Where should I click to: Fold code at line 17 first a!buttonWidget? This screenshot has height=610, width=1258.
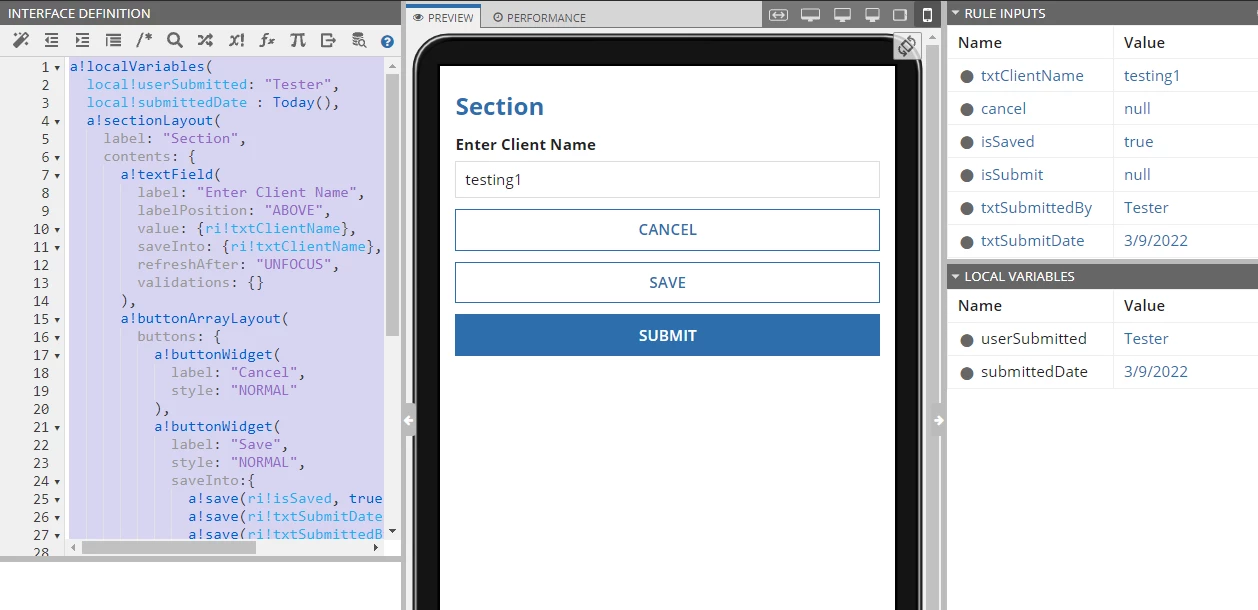pyautogui.click(x=57, y=355)
